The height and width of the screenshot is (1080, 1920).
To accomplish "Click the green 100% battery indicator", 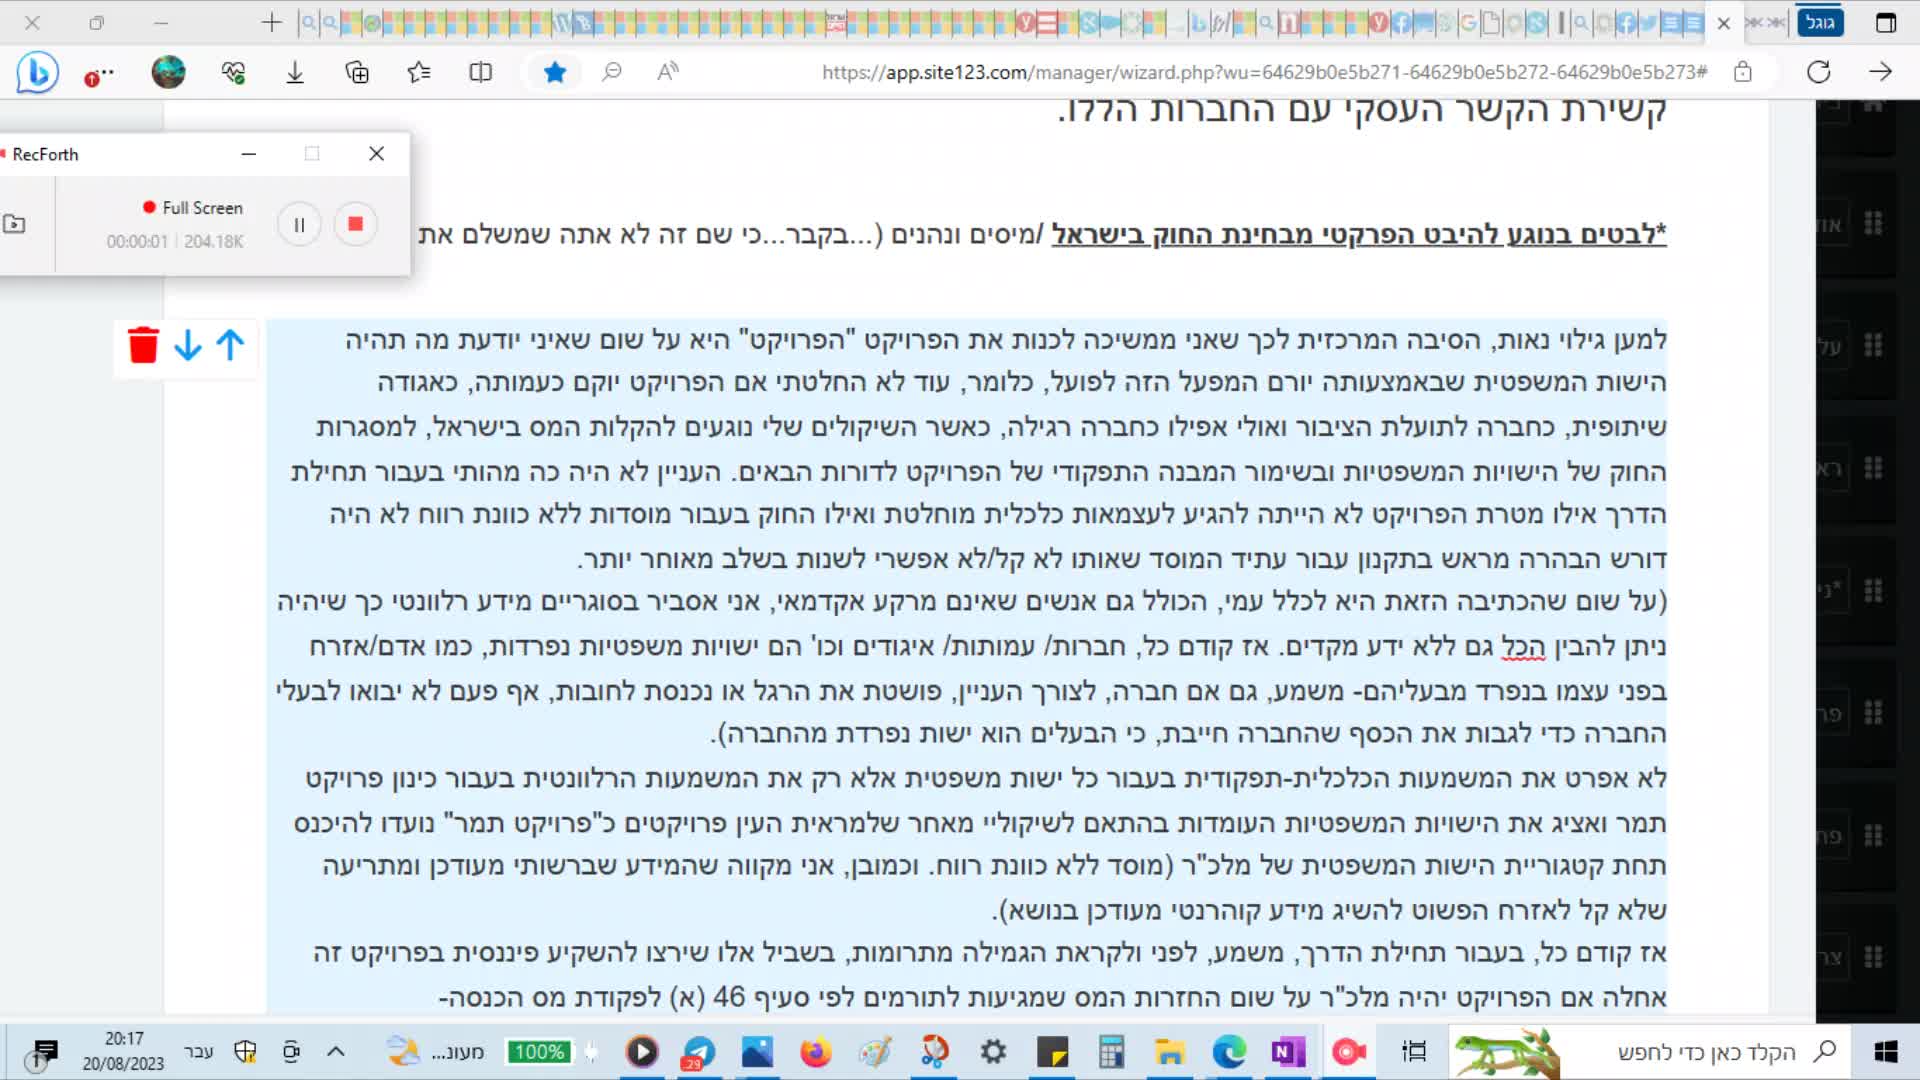I will pos(540,1052).
